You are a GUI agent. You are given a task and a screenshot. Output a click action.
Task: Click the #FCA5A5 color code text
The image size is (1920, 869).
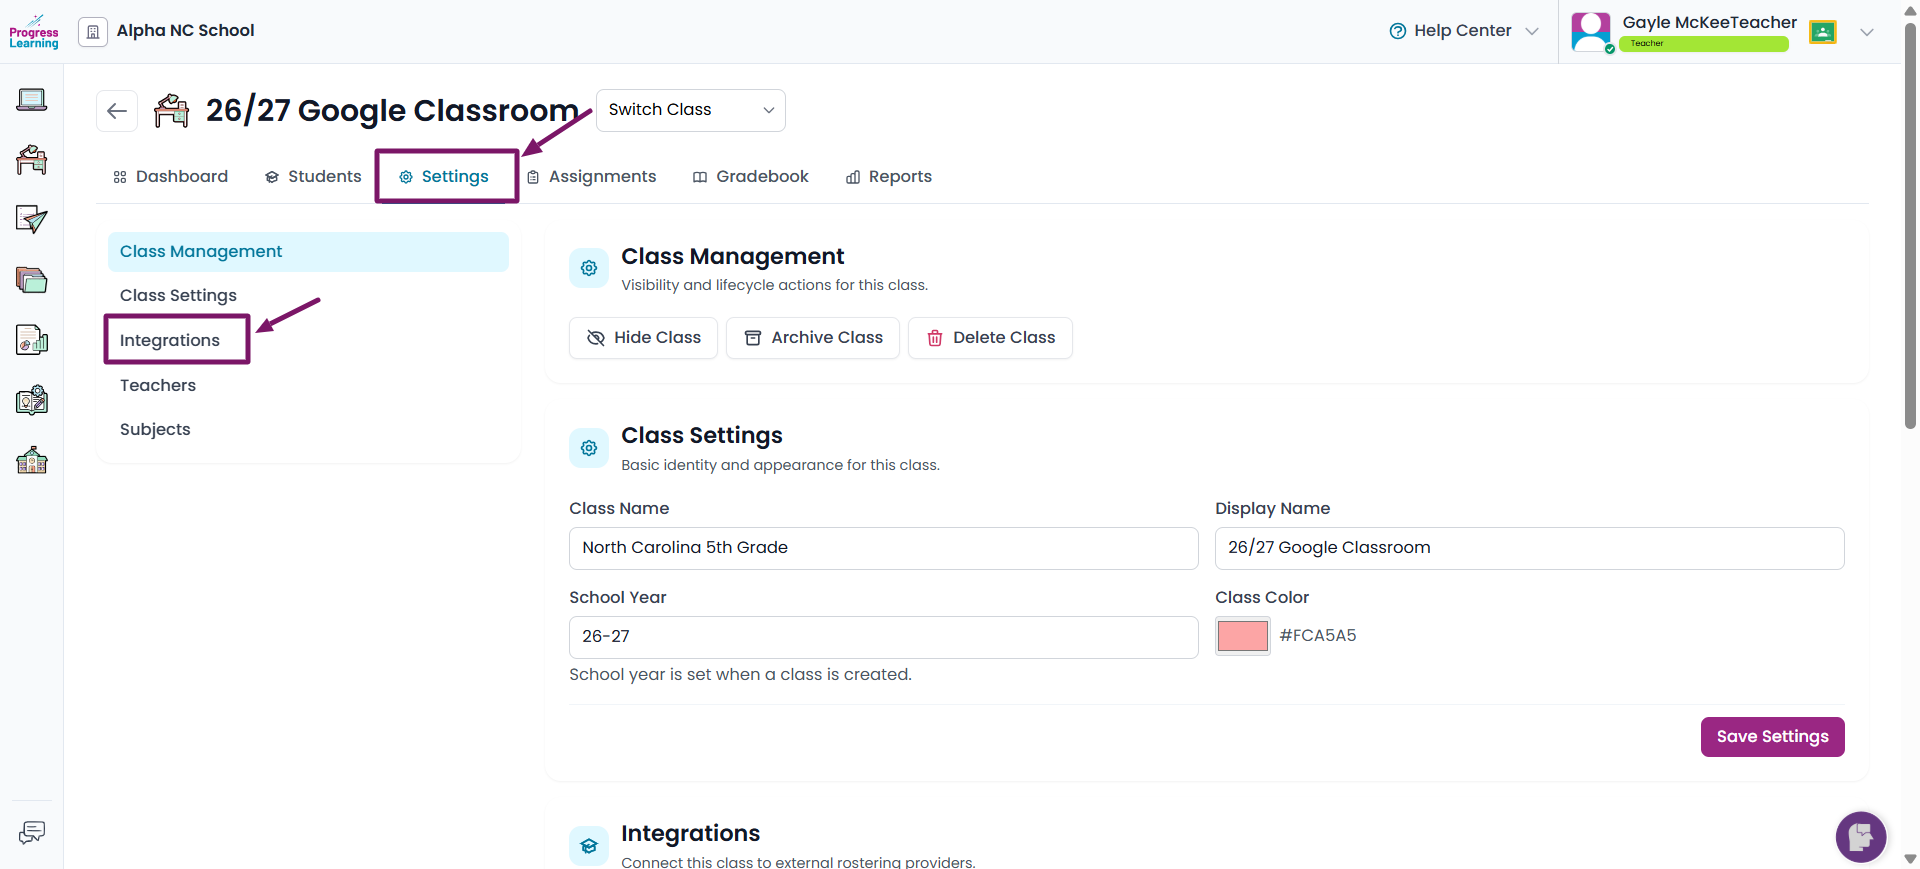[1318, 636]
